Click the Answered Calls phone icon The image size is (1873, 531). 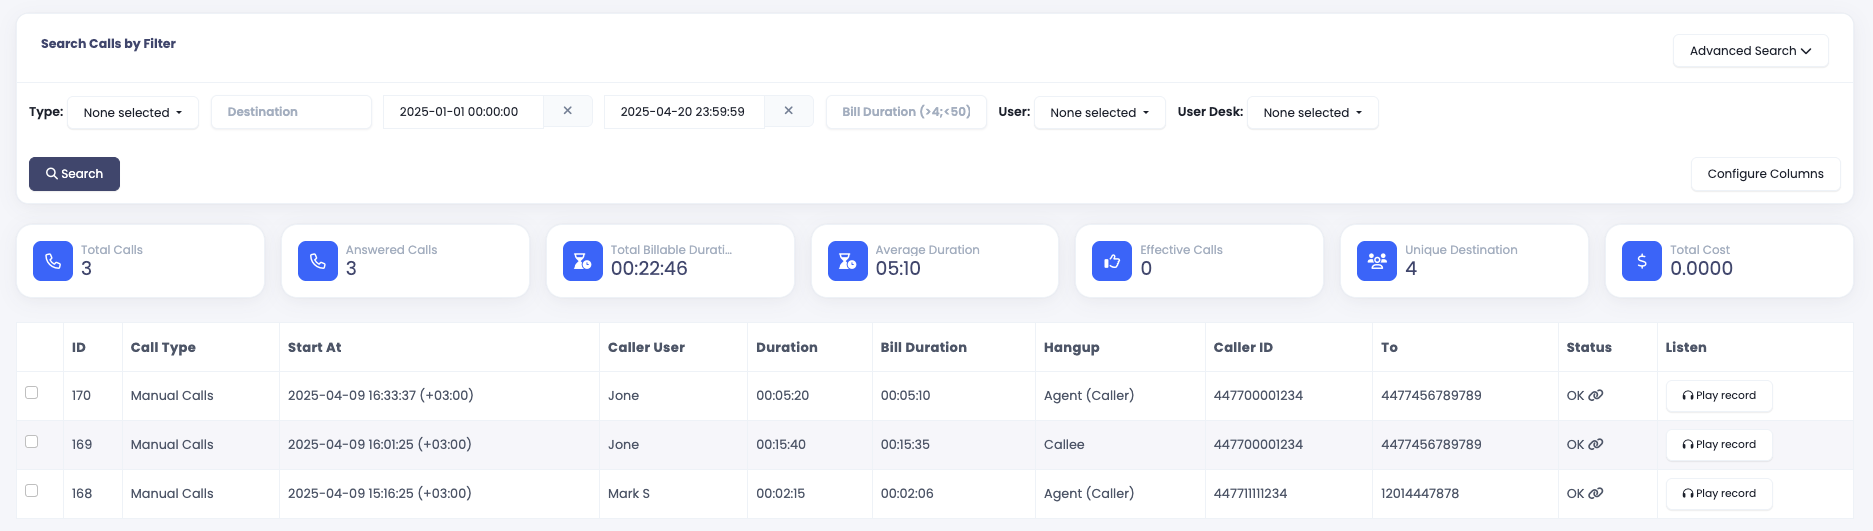(318, 261)
